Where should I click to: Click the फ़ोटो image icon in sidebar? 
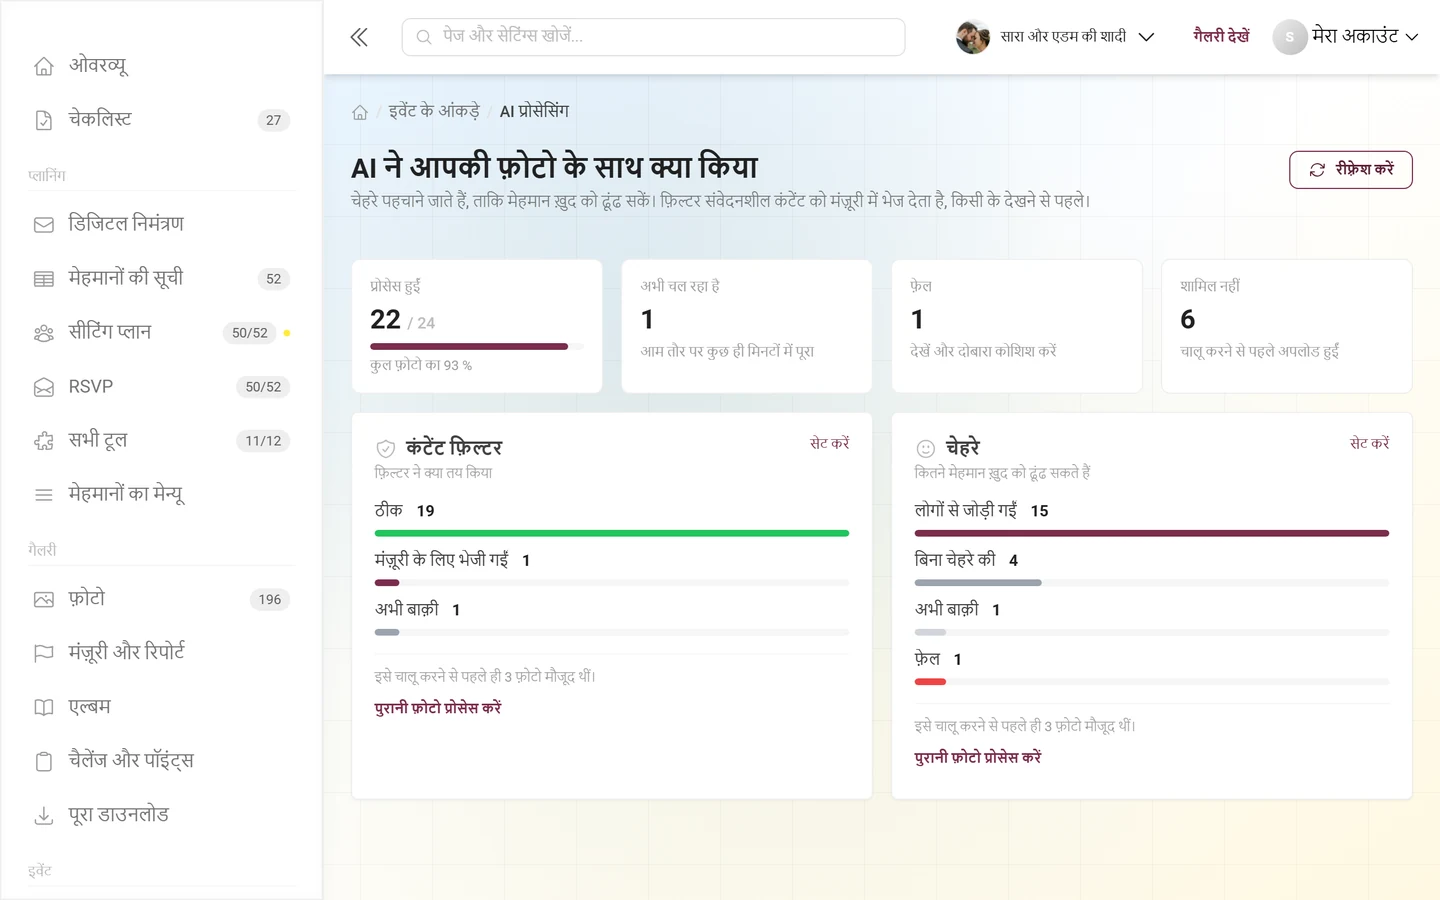click(44, 600)
